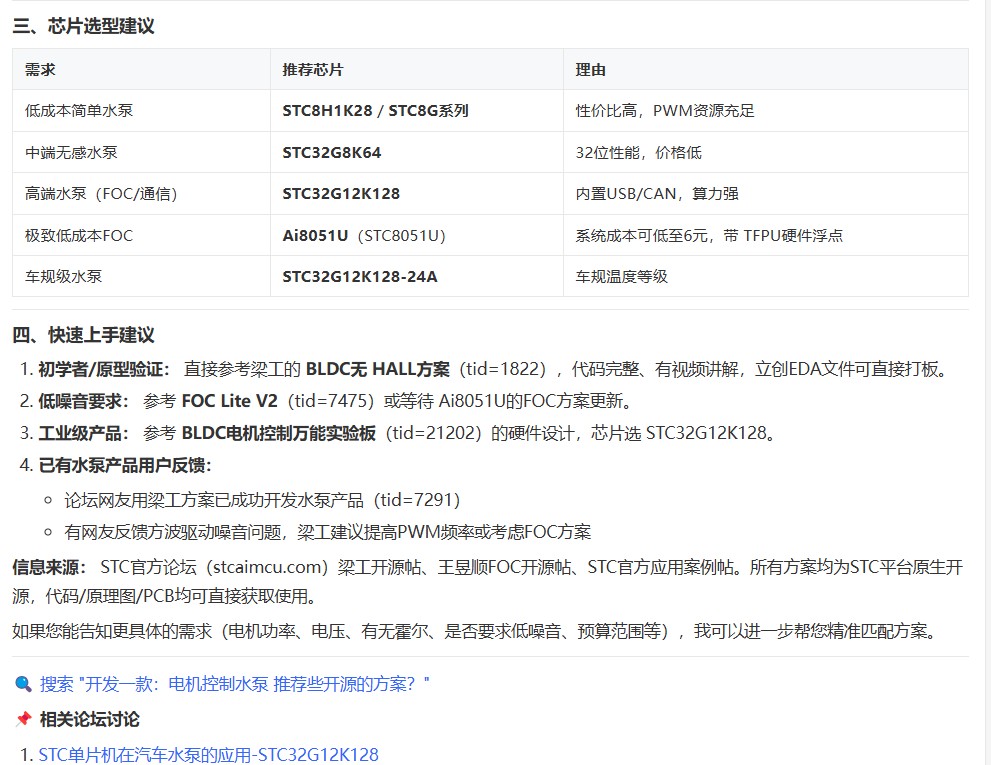The width and height of the screenshot is (991, 765).
Task: Click the red pushpin icon
Action: tap(23, 719)
